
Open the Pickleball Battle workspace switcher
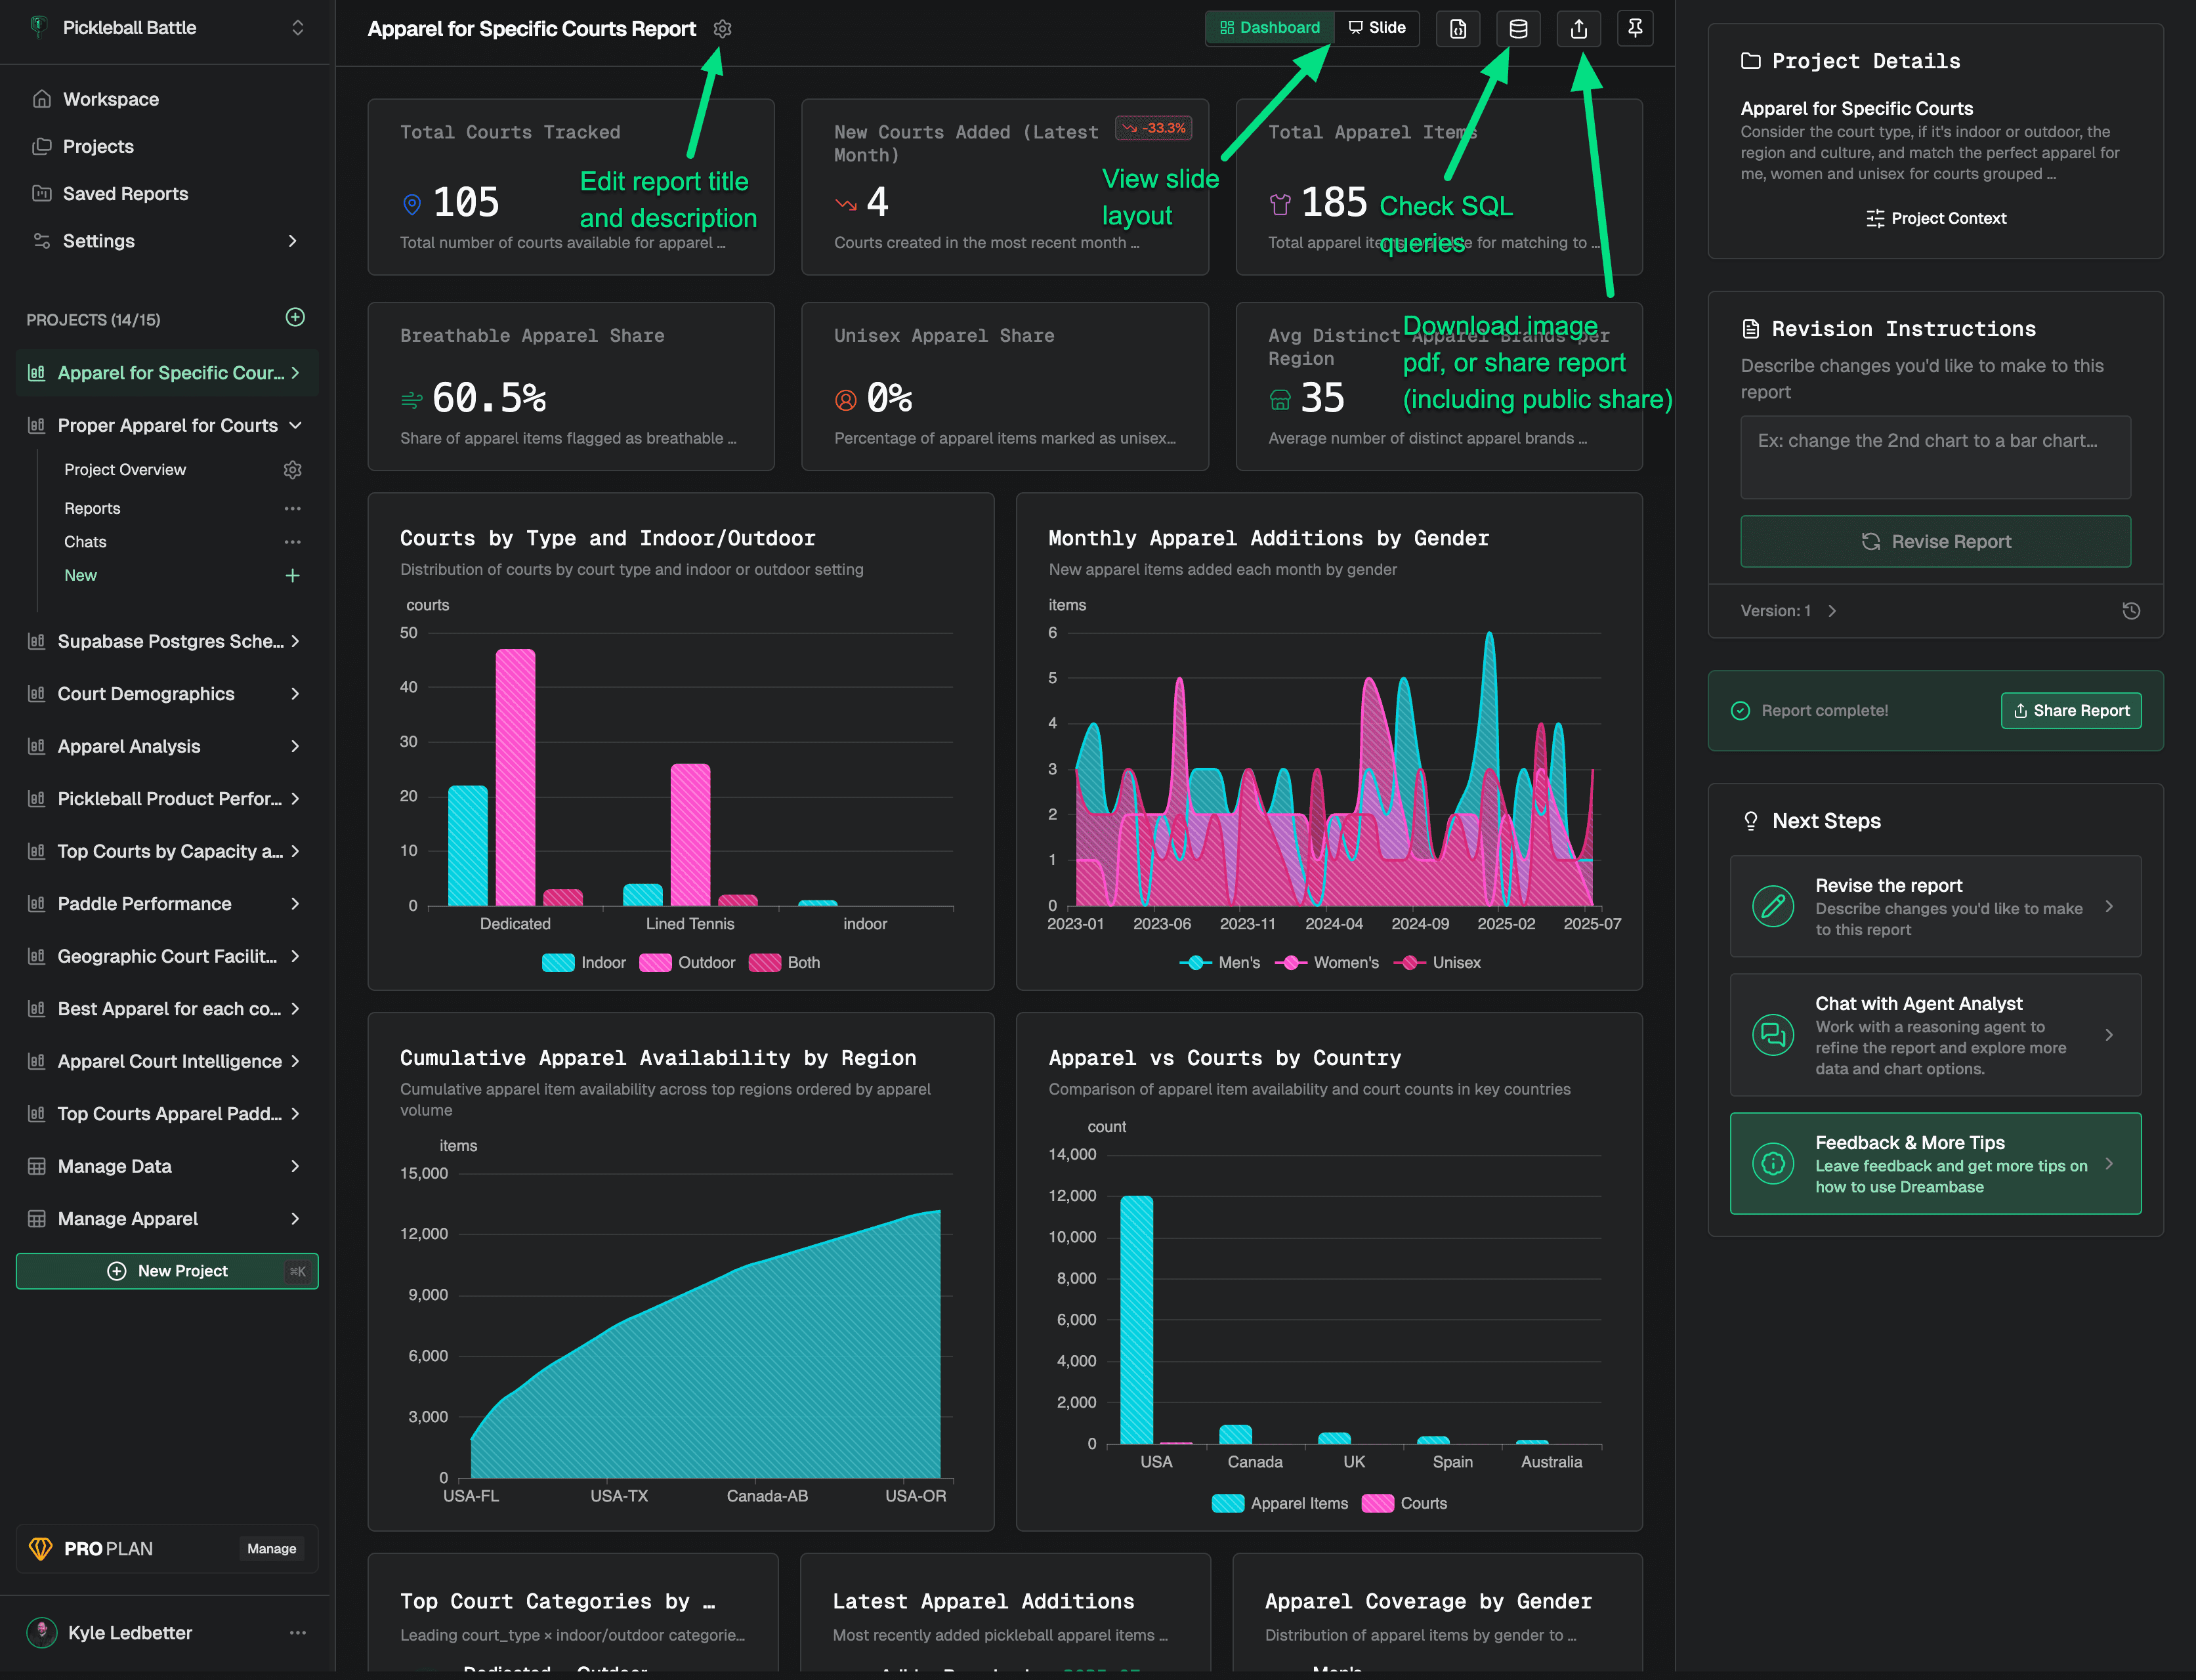coord(297,28)
